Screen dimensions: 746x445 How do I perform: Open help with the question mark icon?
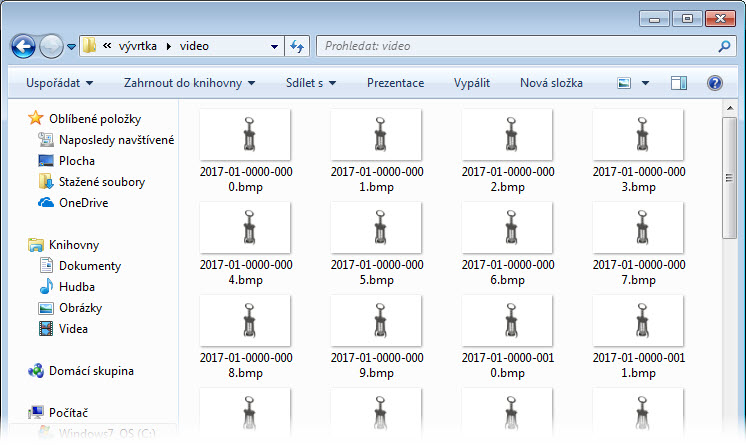coord(715,83)
